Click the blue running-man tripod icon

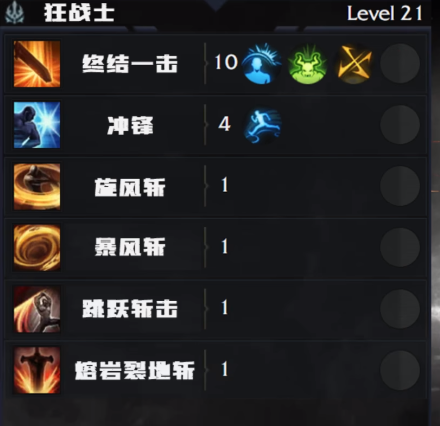(263, 125)
